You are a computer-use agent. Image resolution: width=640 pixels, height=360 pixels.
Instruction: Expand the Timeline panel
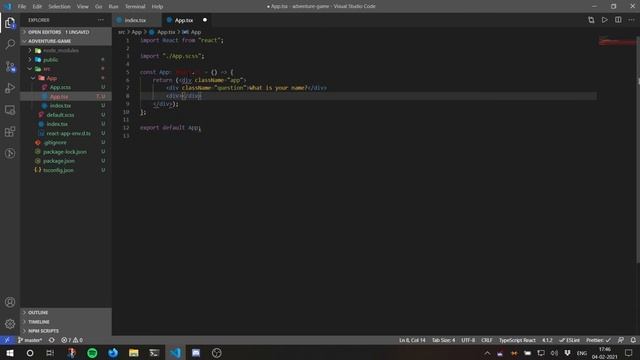coord(66,322)
